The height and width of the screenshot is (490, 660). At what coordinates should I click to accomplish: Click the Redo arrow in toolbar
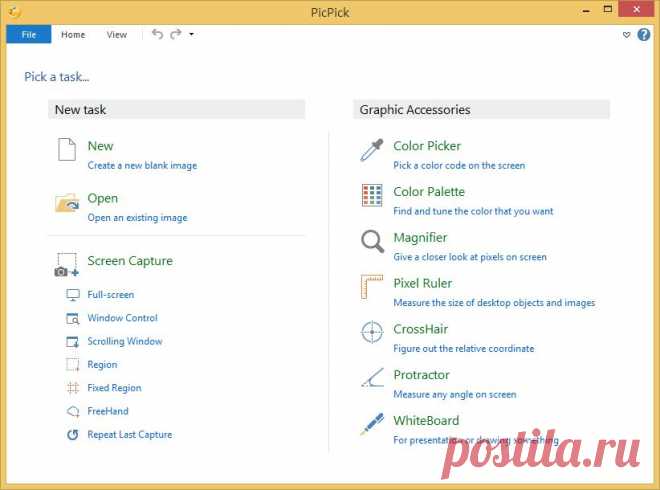point(176,34)
